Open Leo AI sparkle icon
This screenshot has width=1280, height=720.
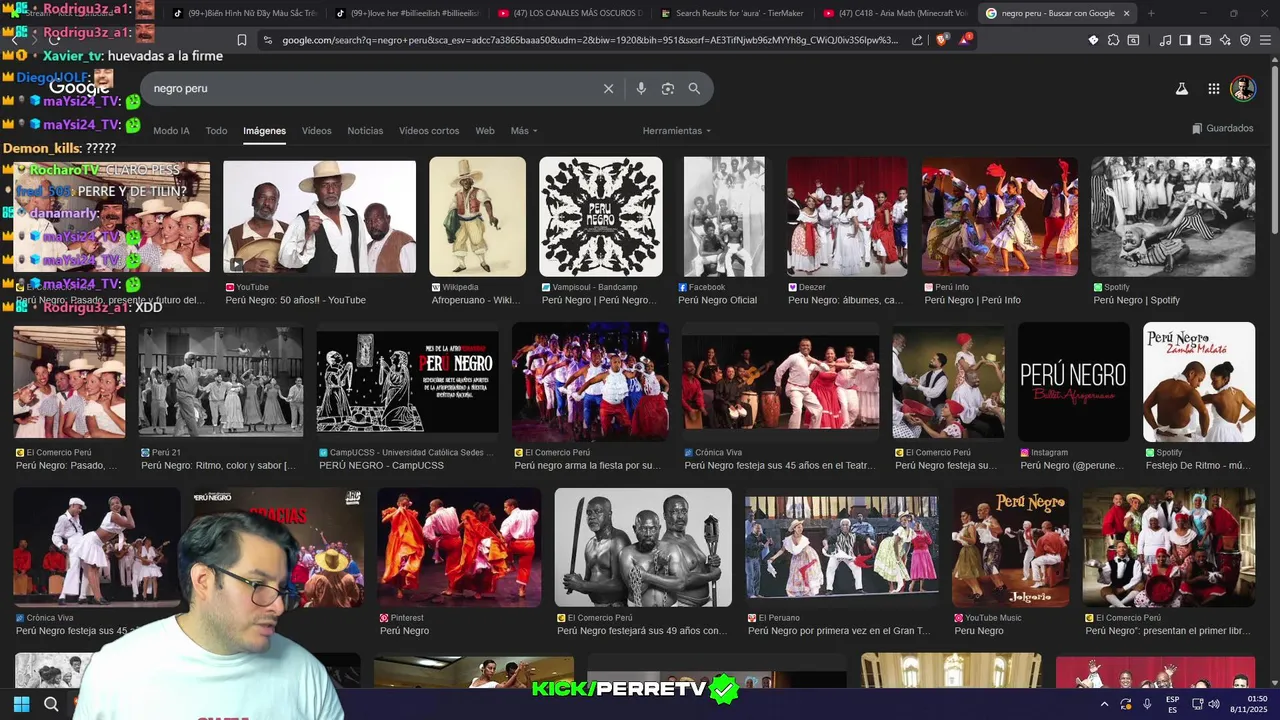1225,40
